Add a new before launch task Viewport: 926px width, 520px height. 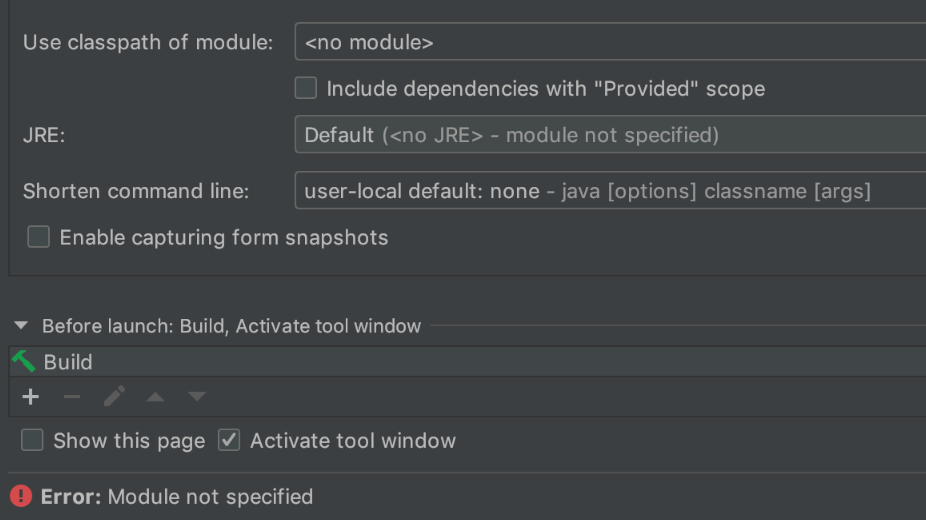[x=30, y=397]
